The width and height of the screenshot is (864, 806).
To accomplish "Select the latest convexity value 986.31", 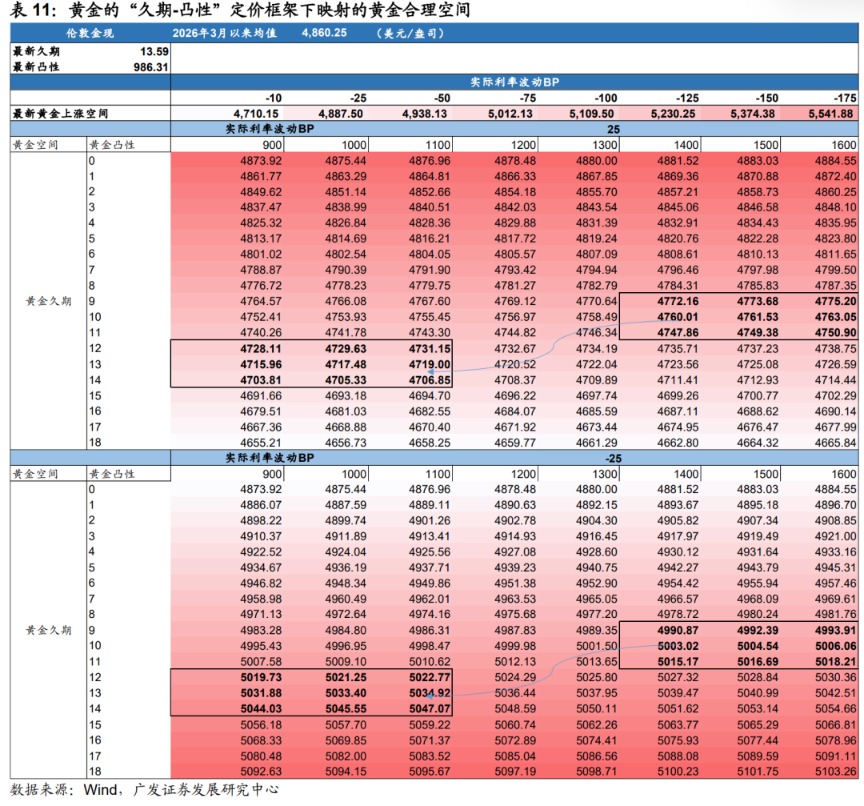I will (x=150, y=66).
